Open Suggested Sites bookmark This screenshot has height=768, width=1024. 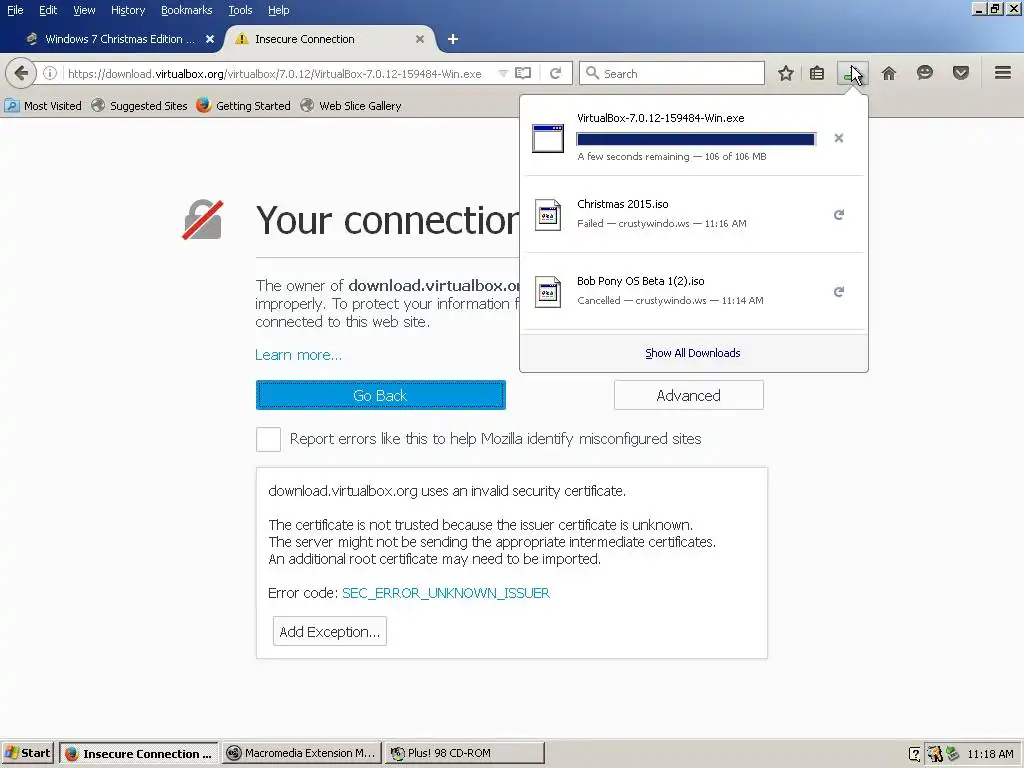coord(139,106)
